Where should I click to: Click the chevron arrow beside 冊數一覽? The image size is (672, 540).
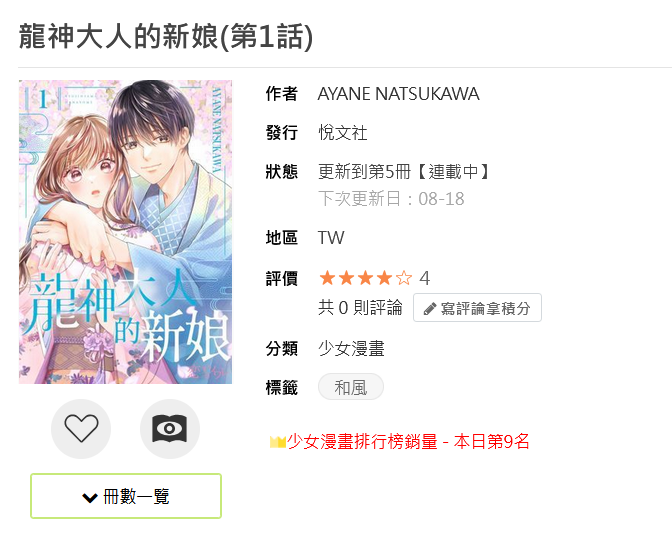click(90, 498)
